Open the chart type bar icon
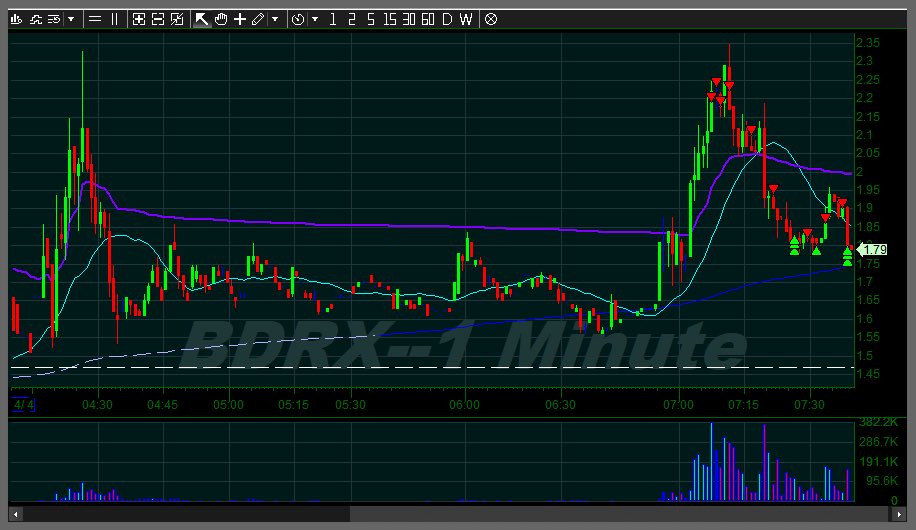This screenshot has width=916, height=530. point(16,19)
